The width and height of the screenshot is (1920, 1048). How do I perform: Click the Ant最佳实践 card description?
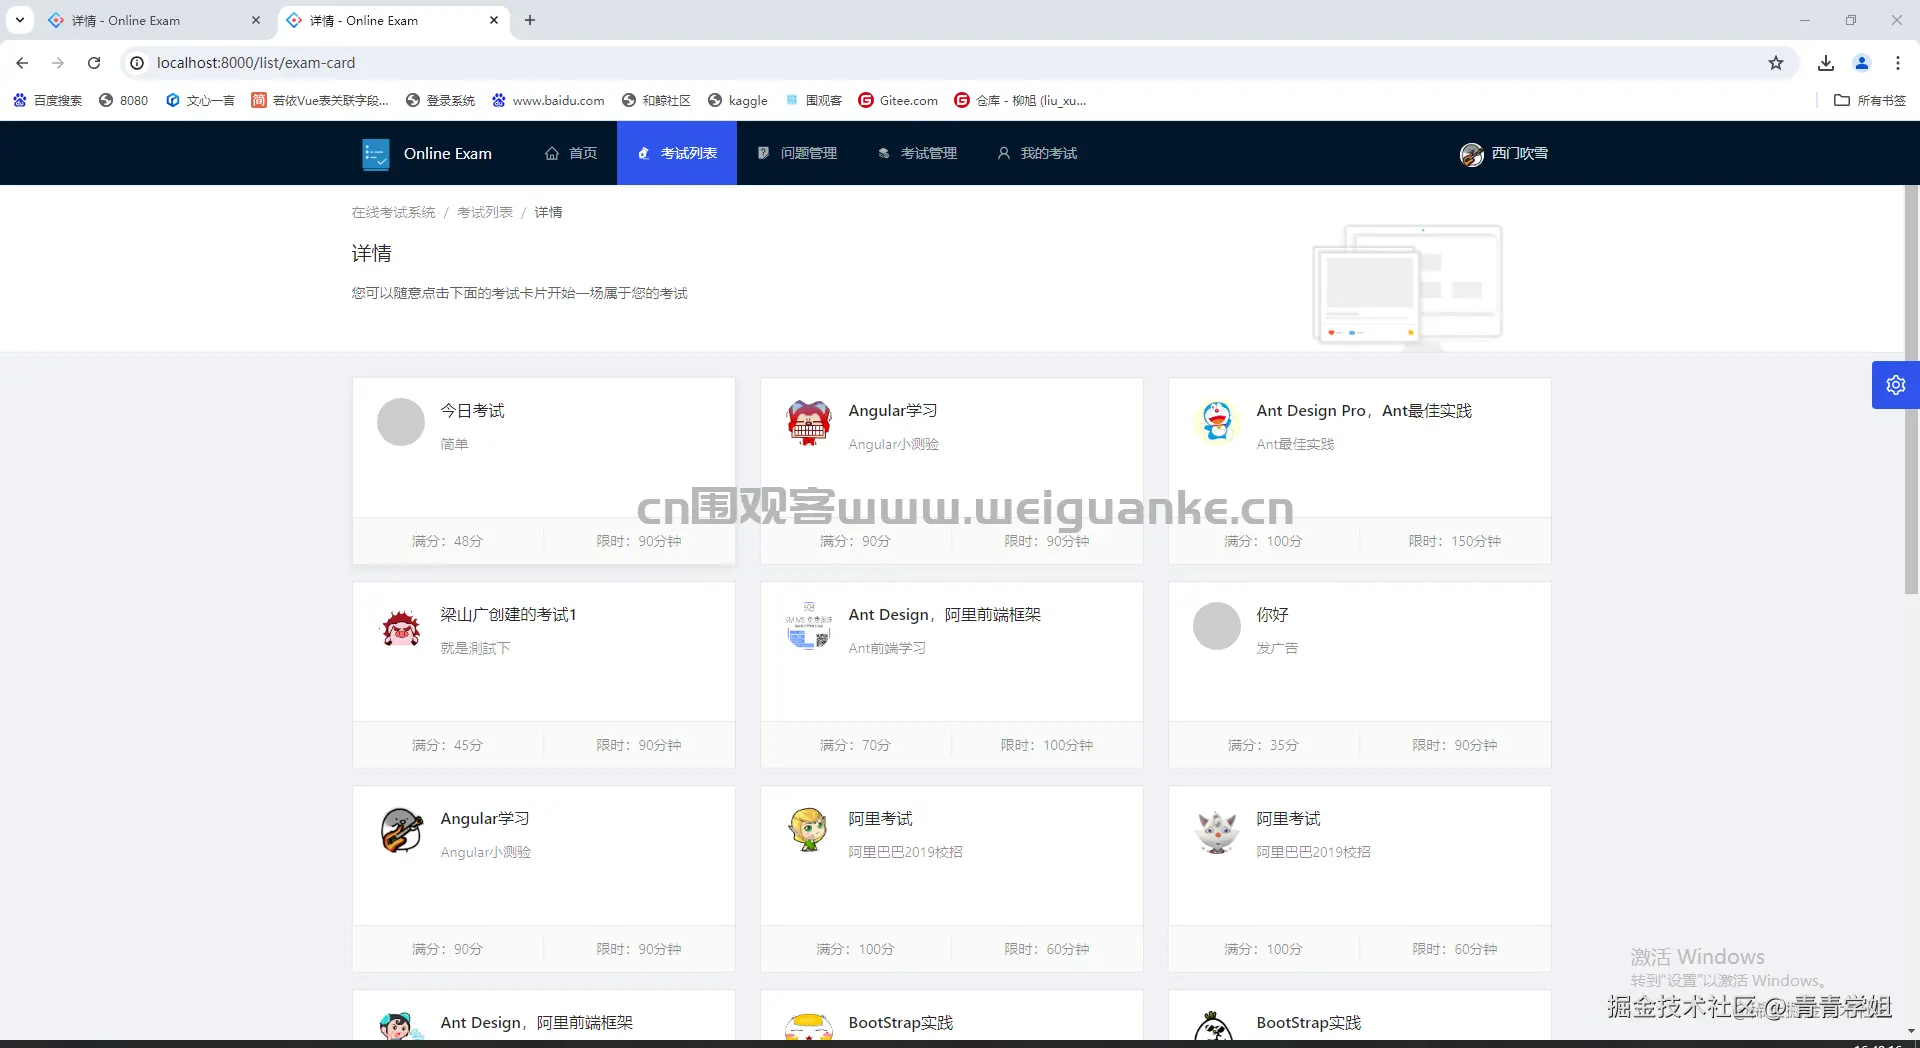tap(1296, 444)
